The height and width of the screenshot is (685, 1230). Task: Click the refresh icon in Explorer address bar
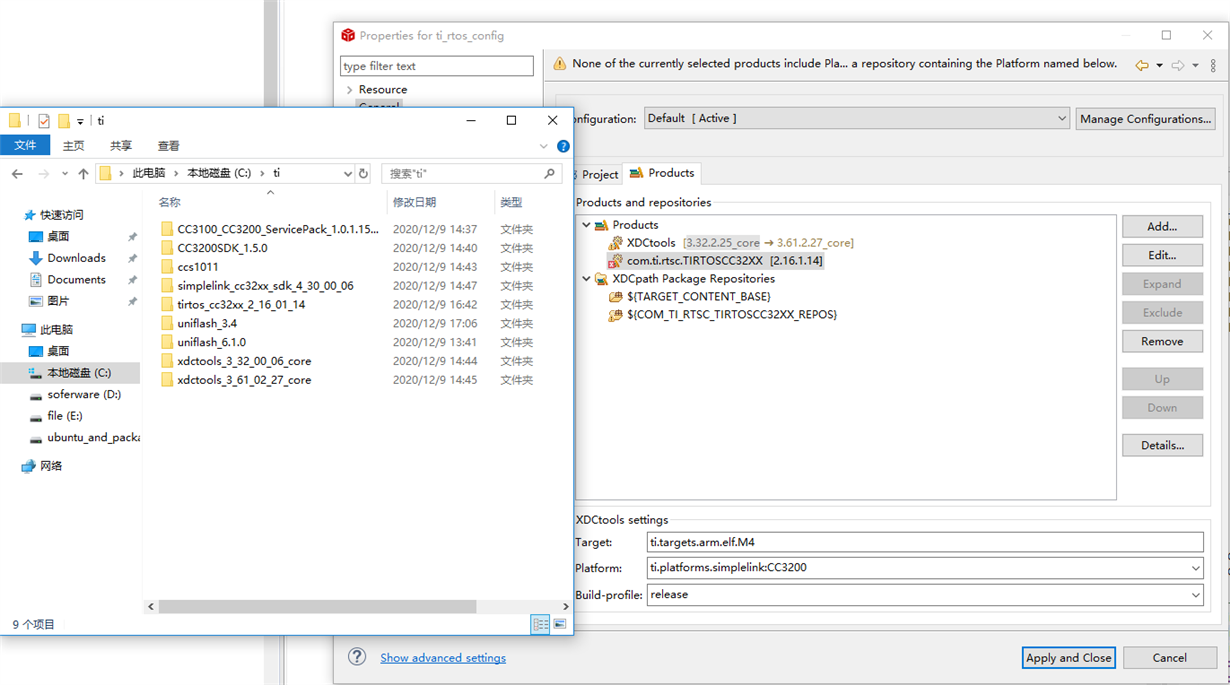point(363,173)
